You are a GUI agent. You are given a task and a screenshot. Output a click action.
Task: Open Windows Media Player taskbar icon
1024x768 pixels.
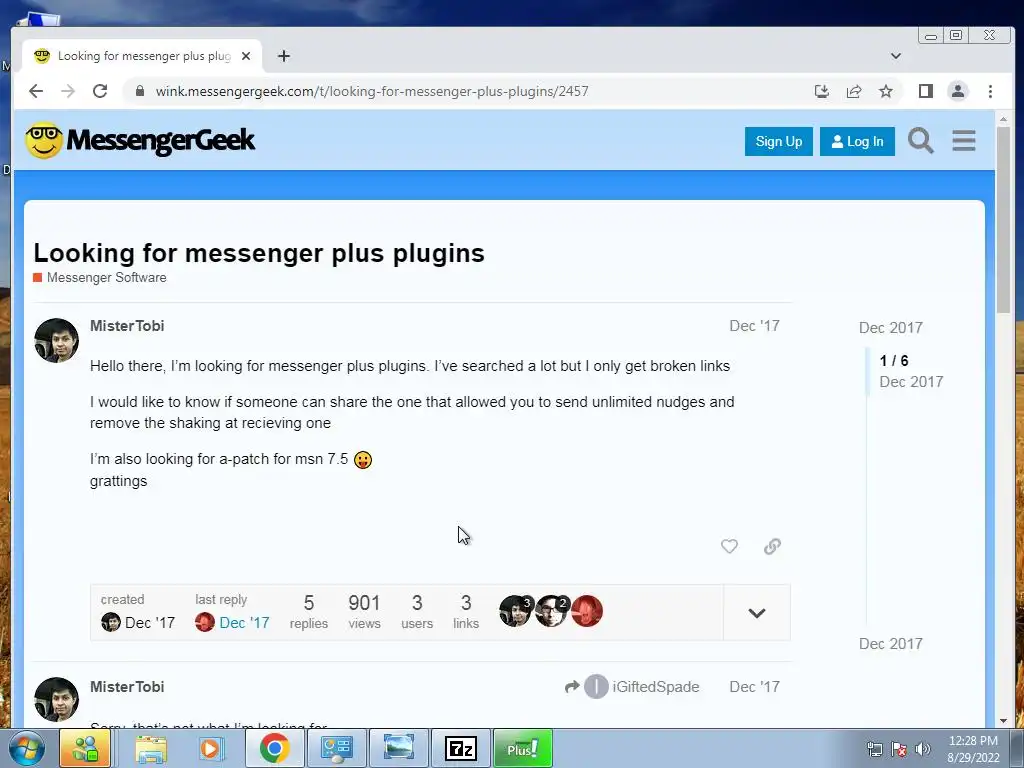(x=210, y=748)
